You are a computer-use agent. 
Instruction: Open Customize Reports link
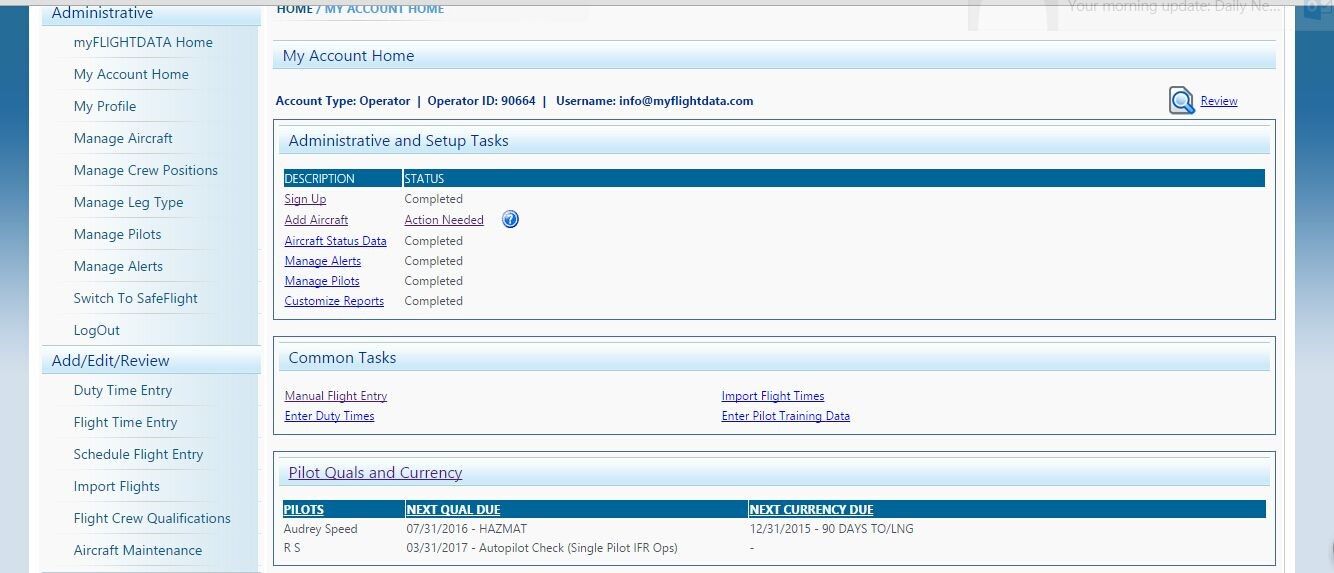[334, 301]
